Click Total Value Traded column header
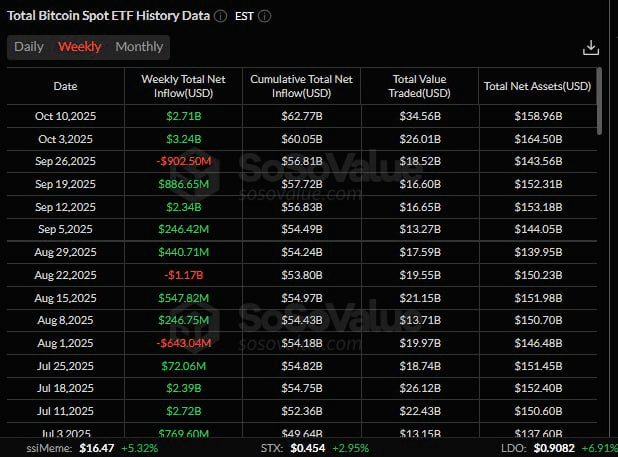 [x=417, y=86]
